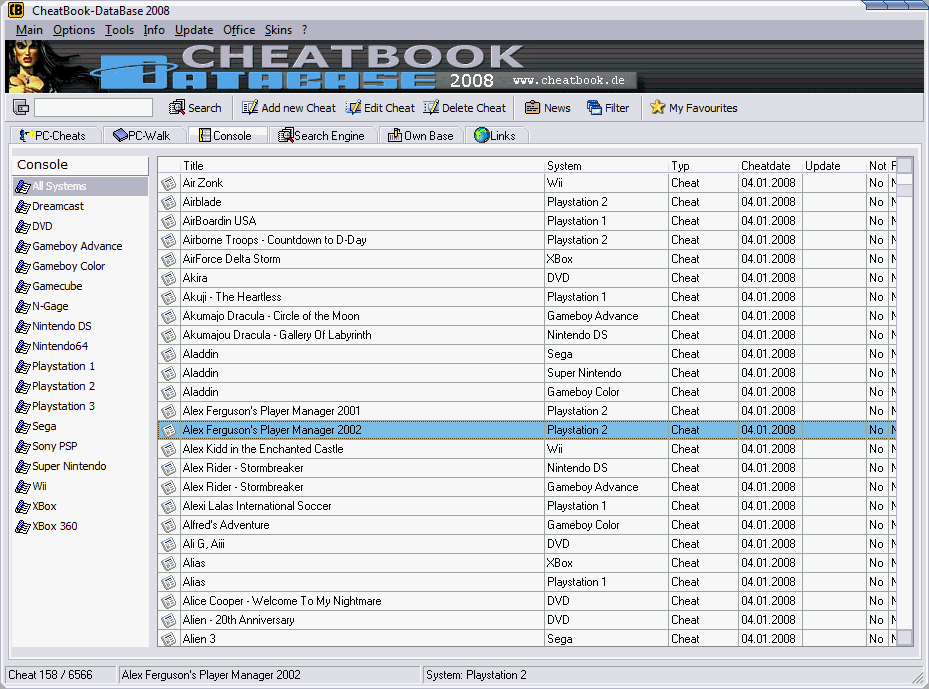Delete the selected cheat
Viewport: 929px width, 689px height.
[x=464, y=108]
